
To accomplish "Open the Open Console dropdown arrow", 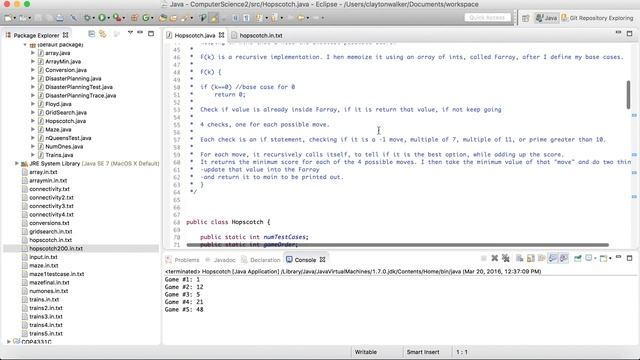I will click(x=610, y=258).
